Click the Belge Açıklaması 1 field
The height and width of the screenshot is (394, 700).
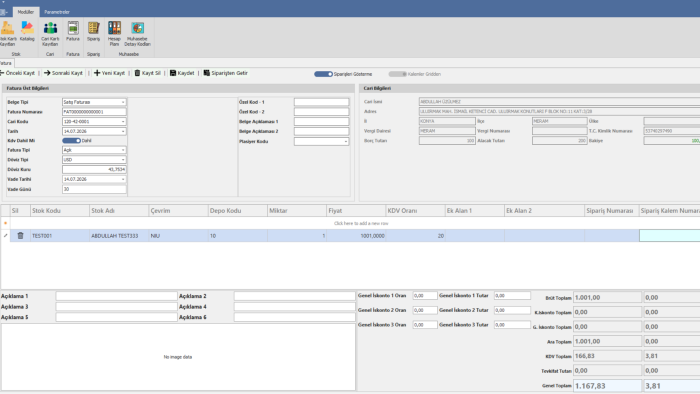(x=321, y=121)
